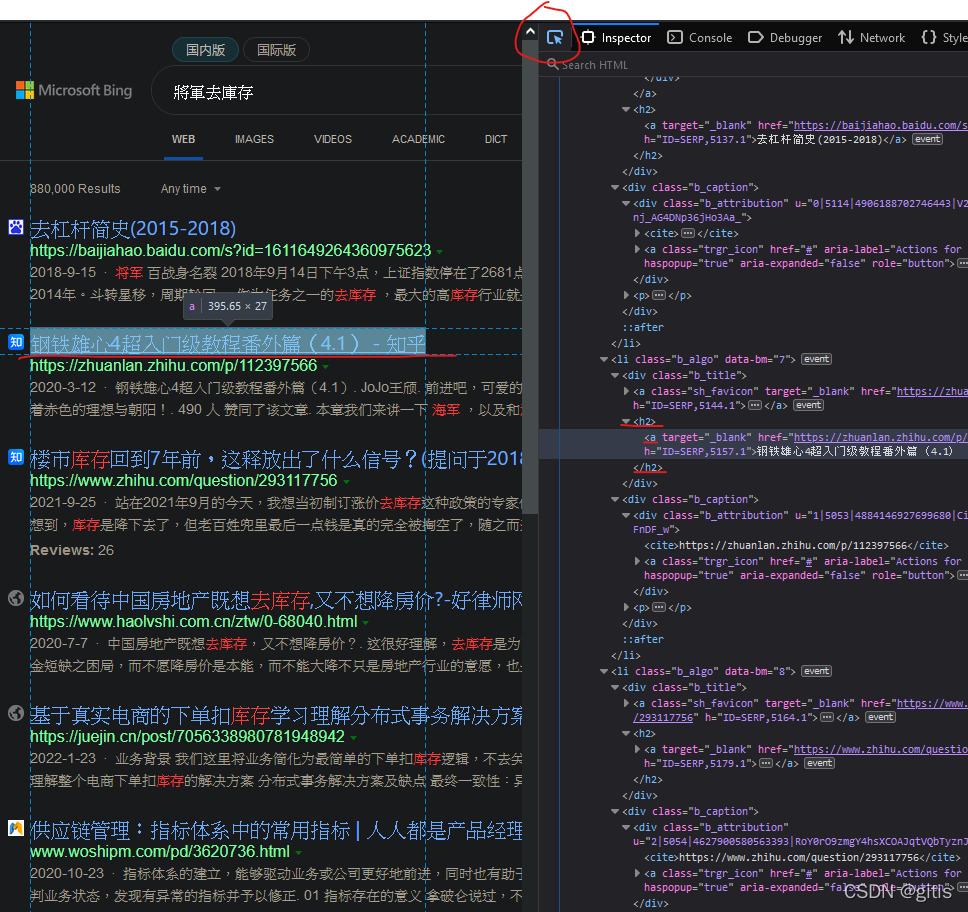Collapse b_title div under data-bm="7"
Screen dimensions: 968x912
pos(615,375)
